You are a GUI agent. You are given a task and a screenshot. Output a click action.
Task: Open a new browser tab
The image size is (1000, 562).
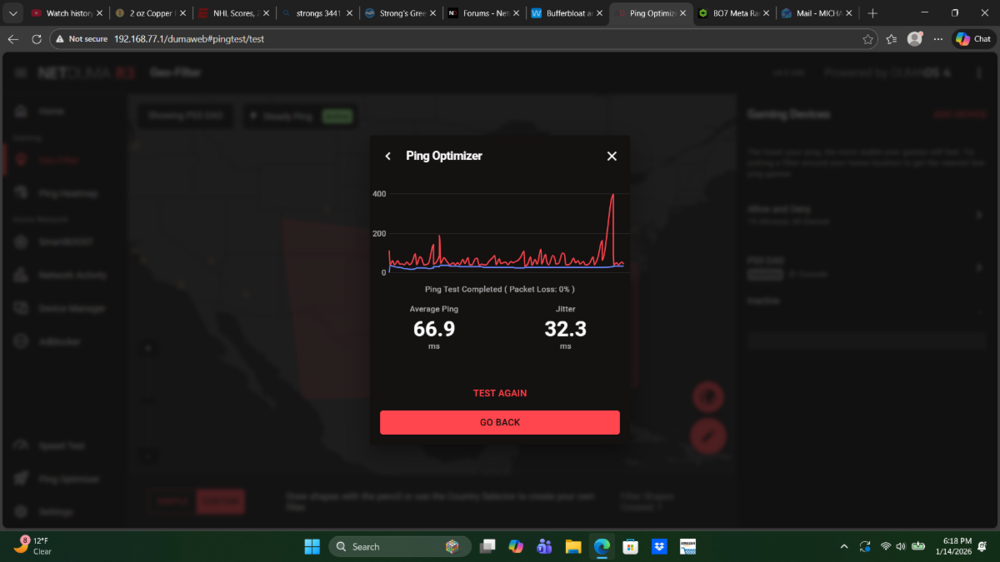pyautogui.click(x=872, y=14)
